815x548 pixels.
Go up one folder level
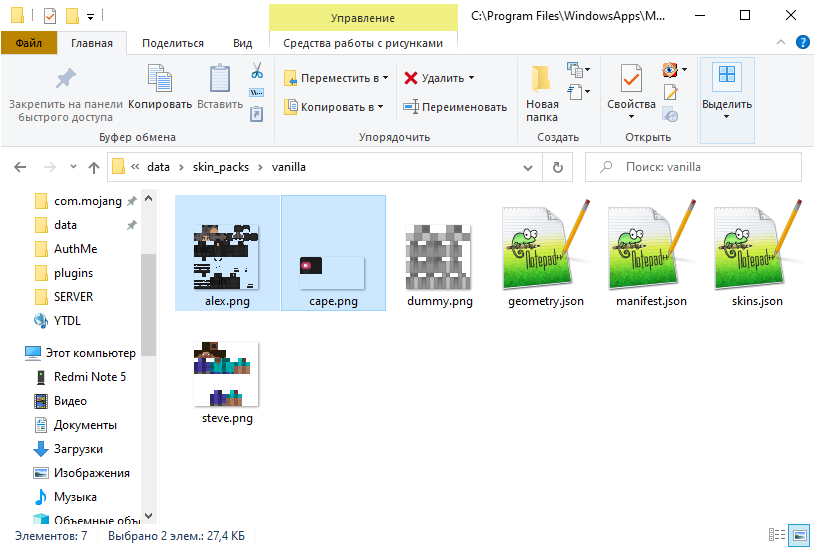[x=94, y=167]
